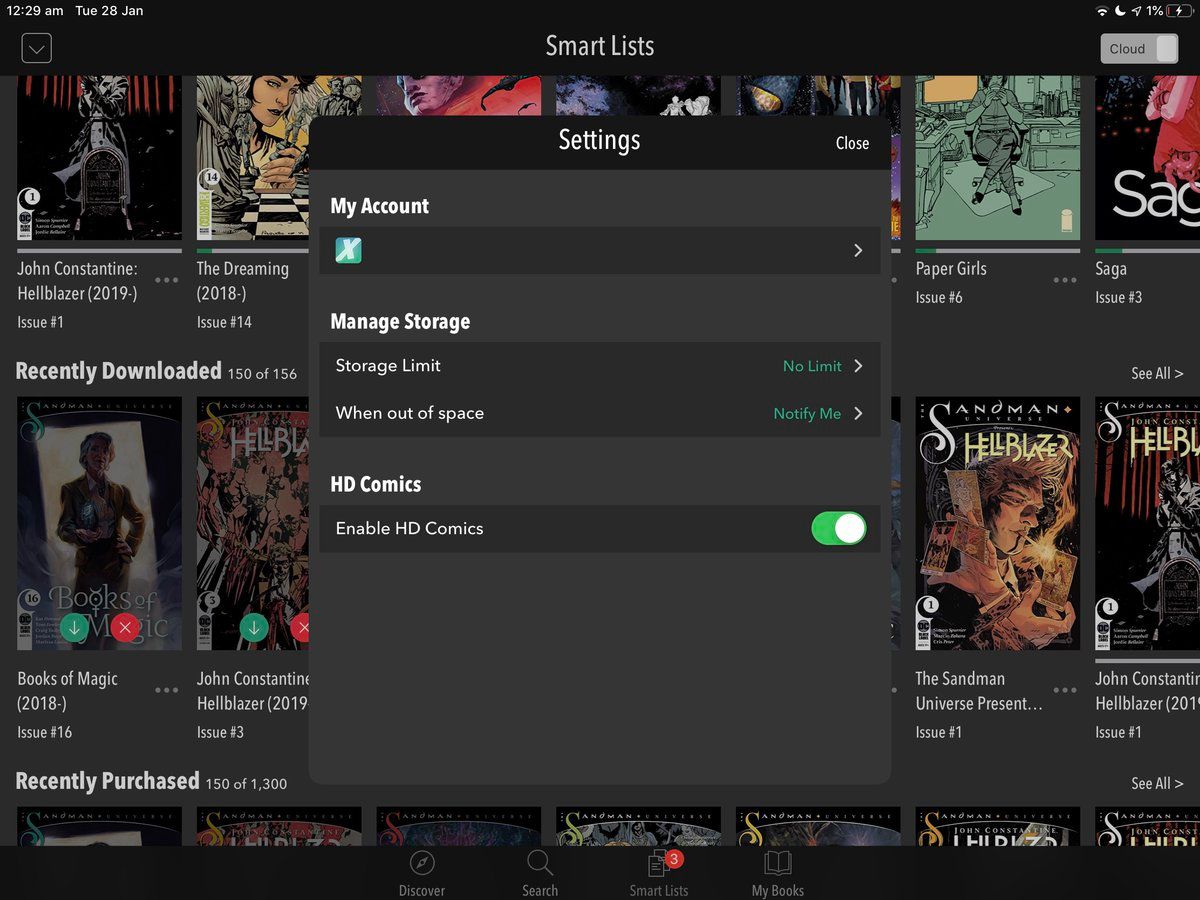Tap green download arrow on Books of Magic
This screenshot has width=1200, height=900.
pos(74,628)
